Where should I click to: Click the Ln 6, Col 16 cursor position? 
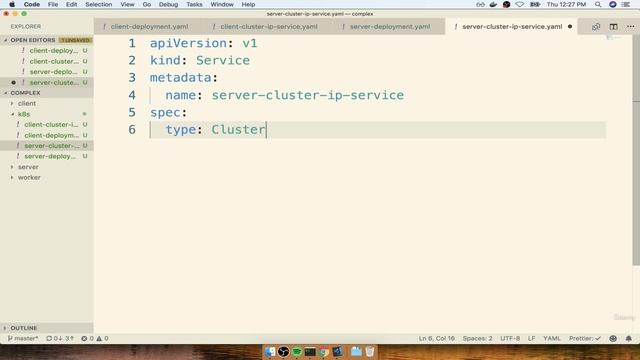[436, 338]
